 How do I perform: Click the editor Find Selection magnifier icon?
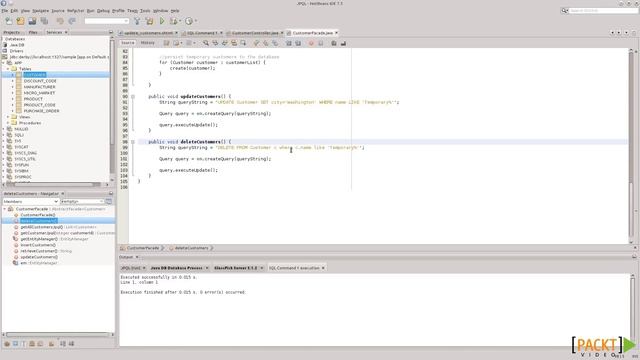(x=206, y=43)
